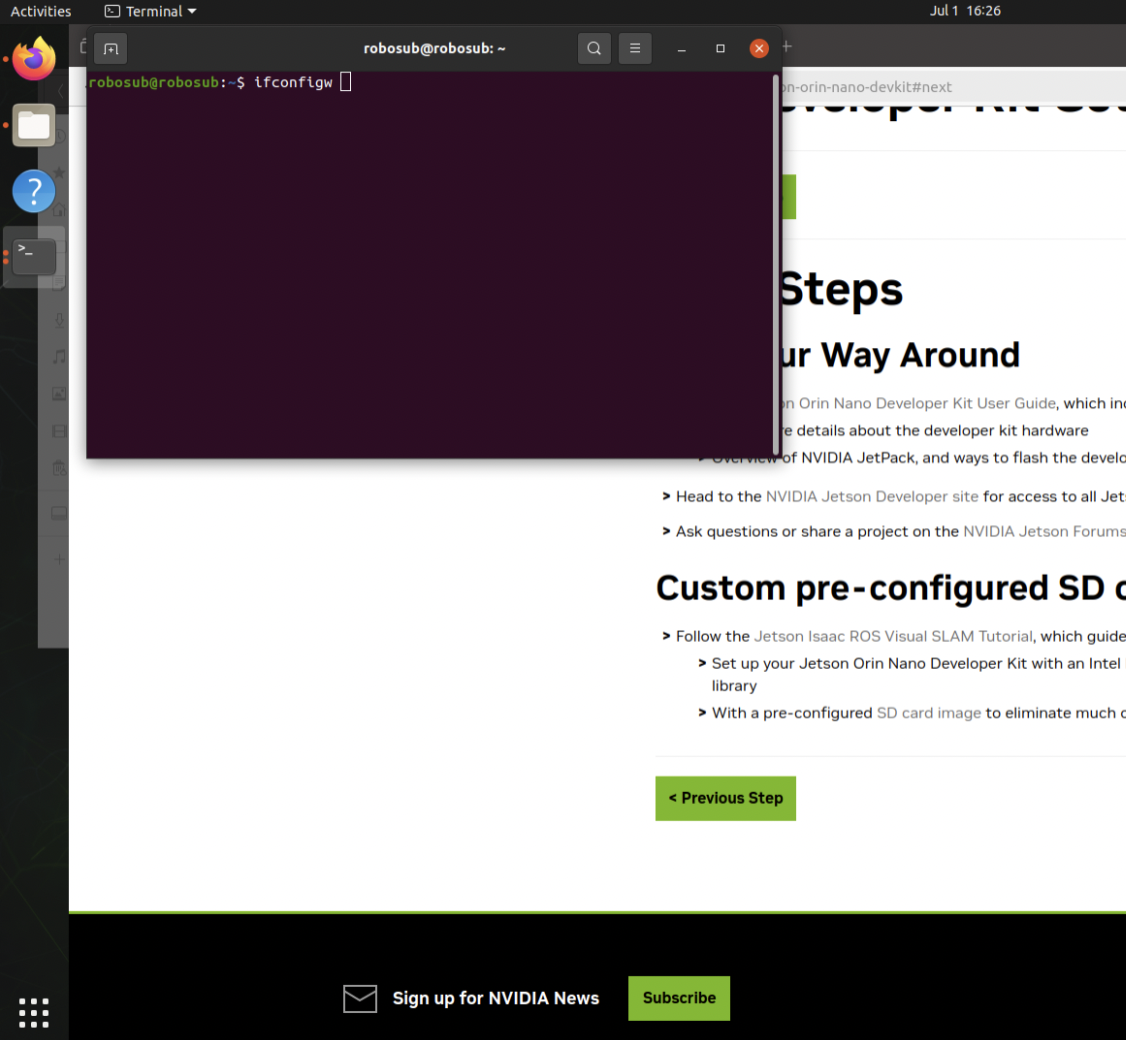
Task: Open the terminal hamburger menu
Action: [635, 49]
